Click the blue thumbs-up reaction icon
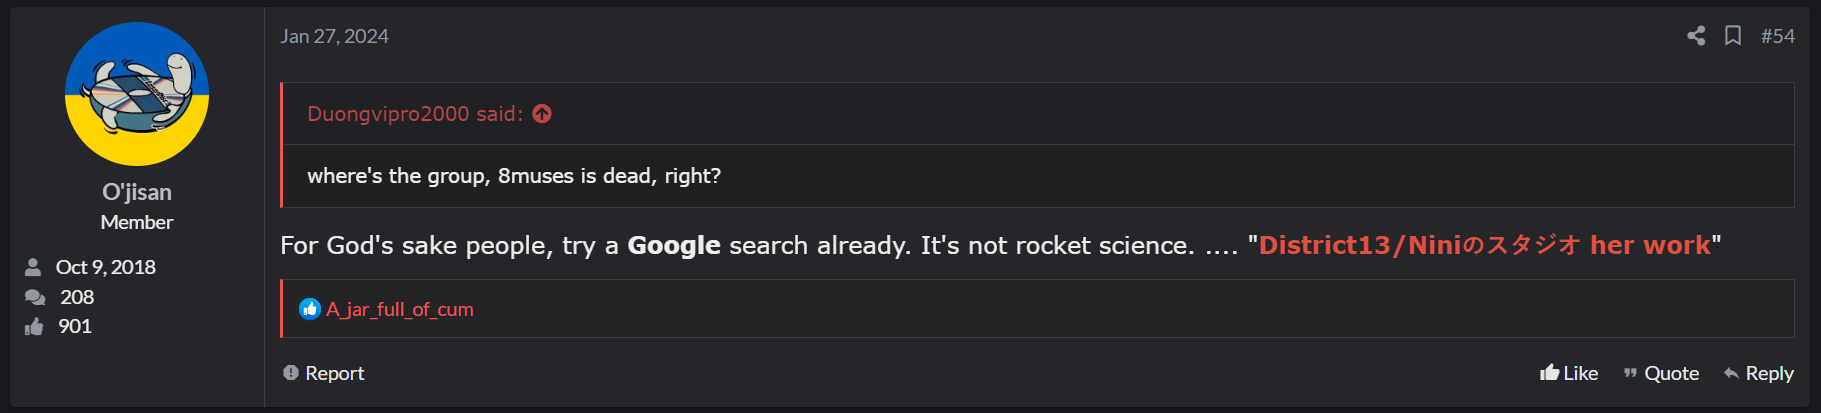Image resolution: width=1821 pixels, height=413 pixels. coord(310,309)
